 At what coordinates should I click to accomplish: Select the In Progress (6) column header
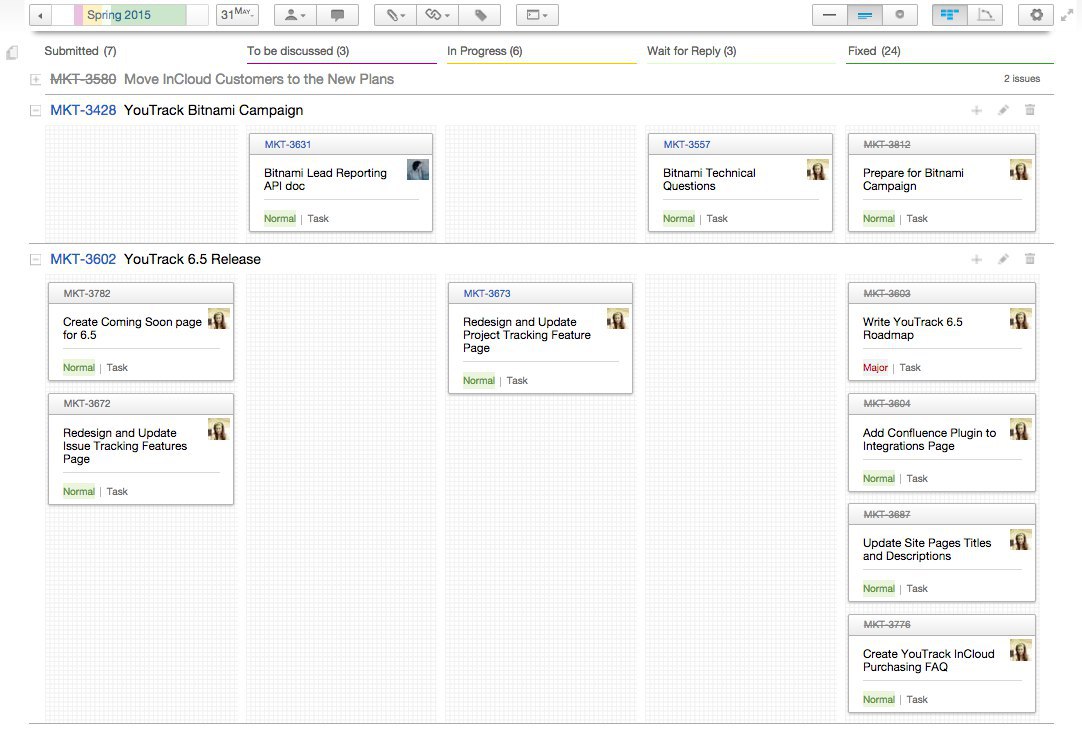(484, 51)
